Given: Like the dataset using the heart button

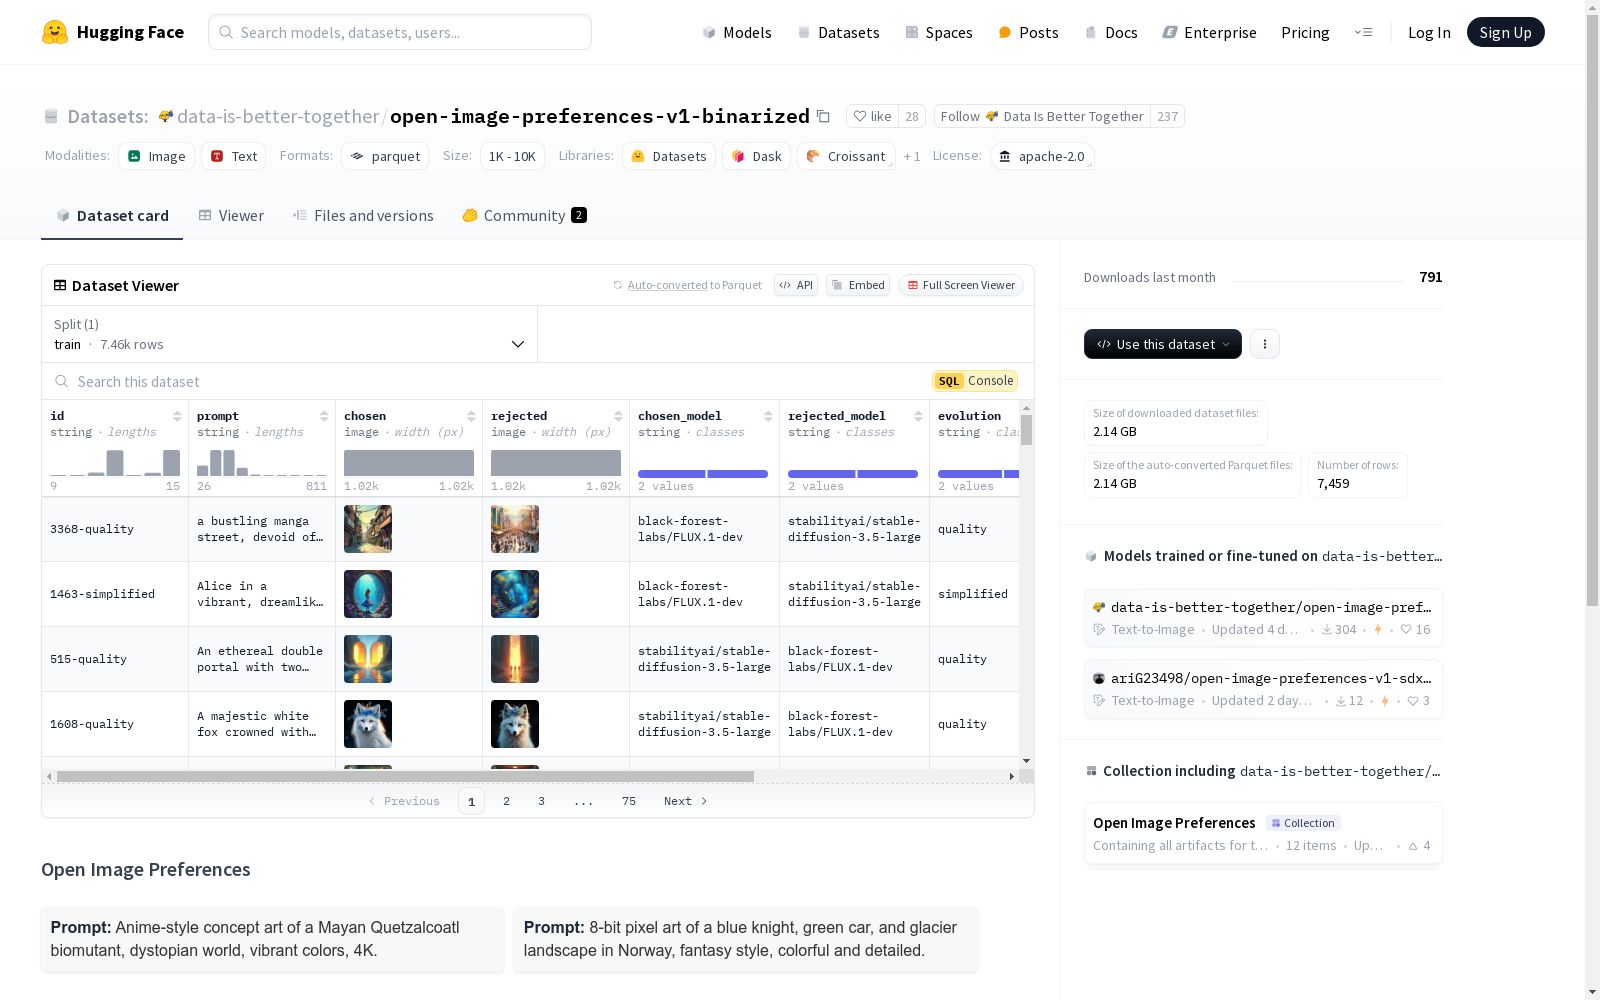Looking at the screenshot, I should click(872, 116).
